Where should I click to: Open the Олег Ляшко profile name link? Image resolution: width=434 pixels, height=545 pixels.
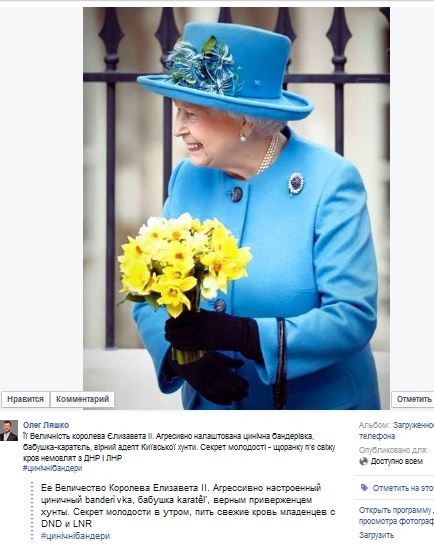[x=46, y=425]
